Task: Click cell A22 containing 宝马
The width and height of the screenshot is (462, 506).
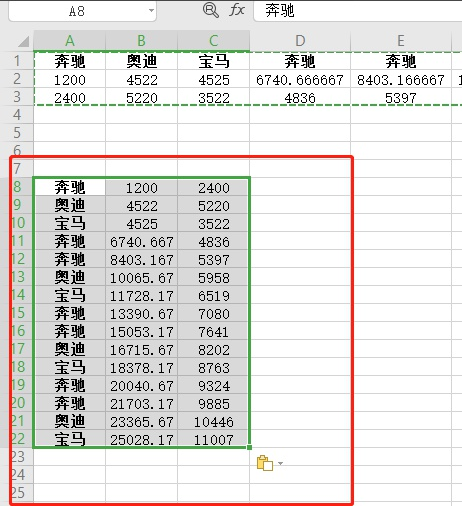Action: 69,439
